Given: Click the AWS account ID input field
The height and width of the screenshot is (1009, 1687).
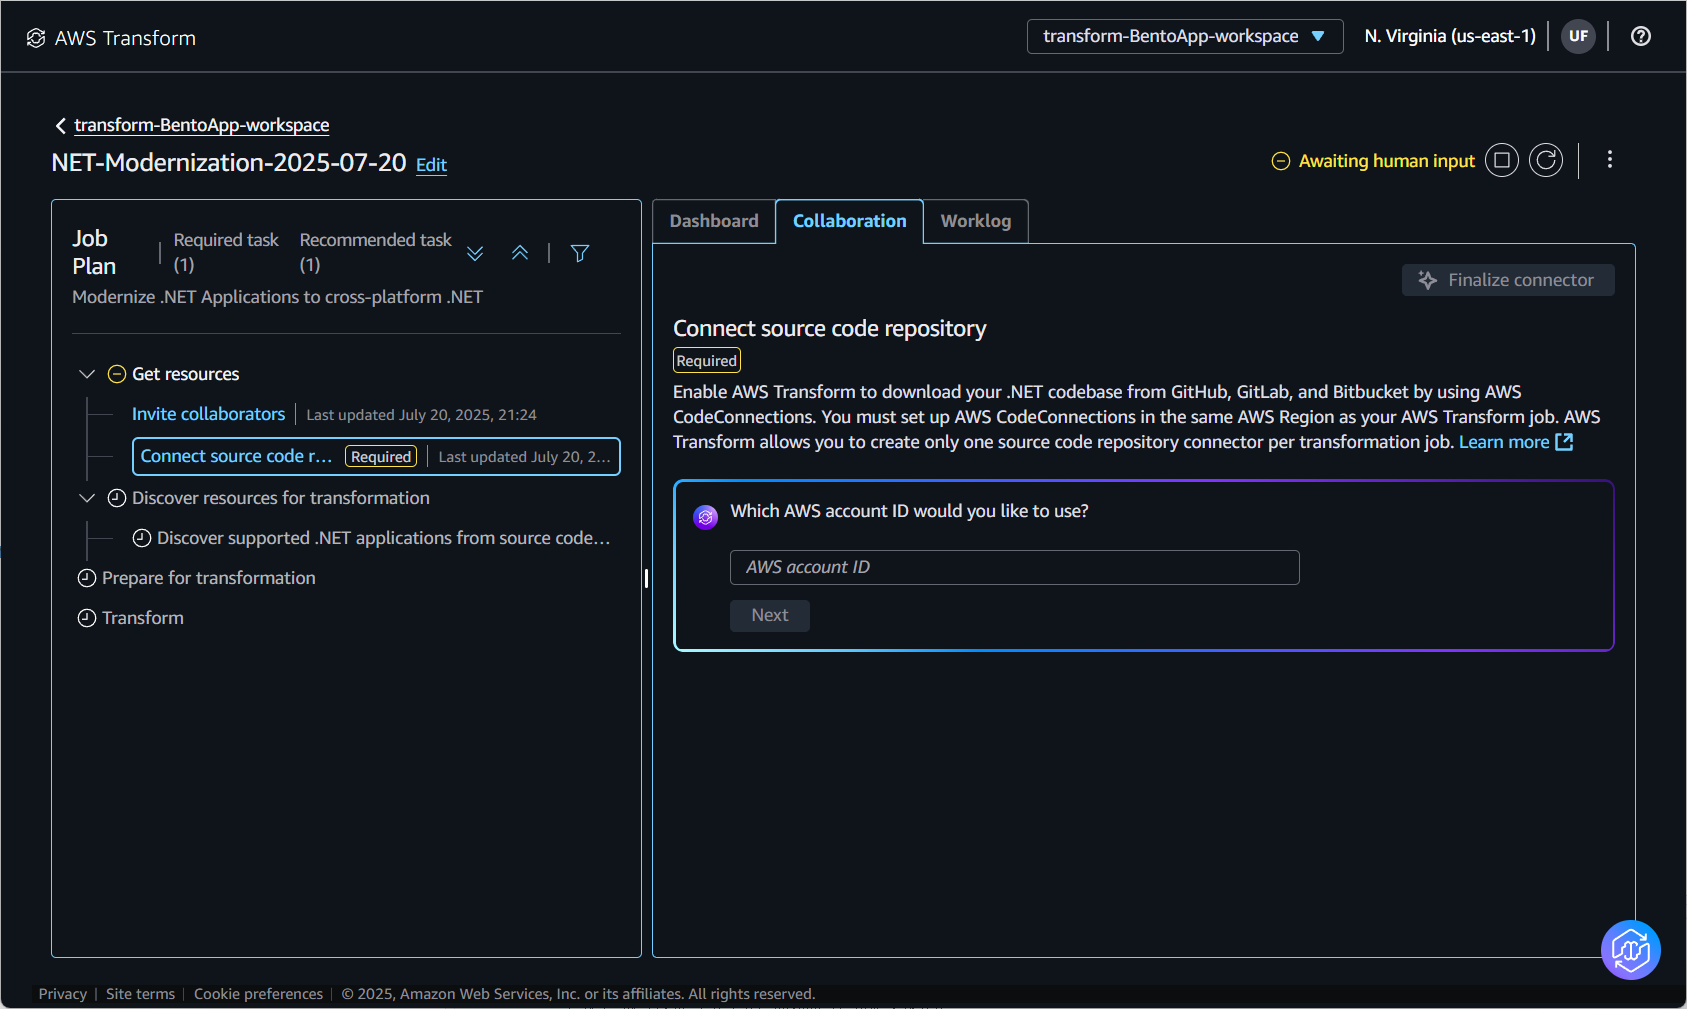Looking at the screenshot, I should [1015, 567].
